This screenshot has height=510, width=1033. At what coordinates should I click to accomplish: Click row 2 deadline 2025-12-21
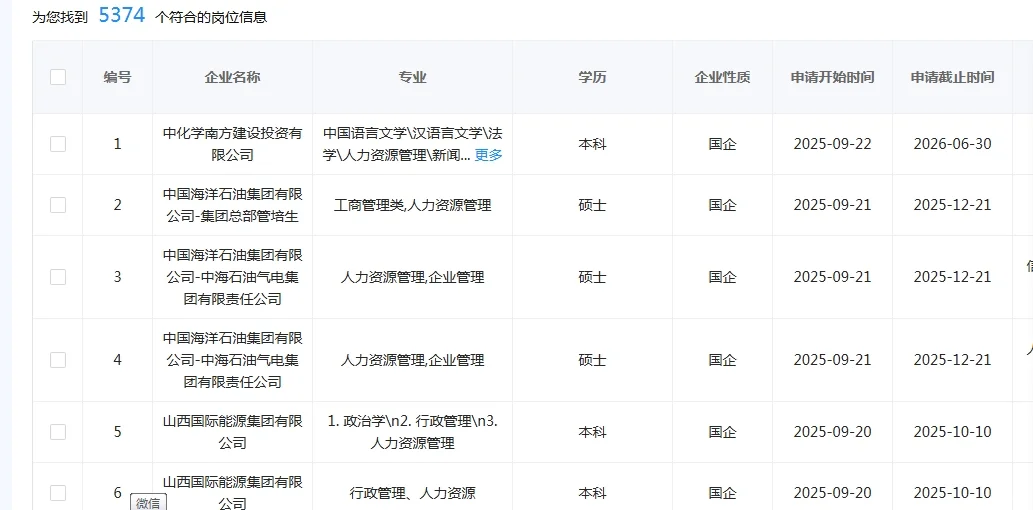click(x=952, y=205)
